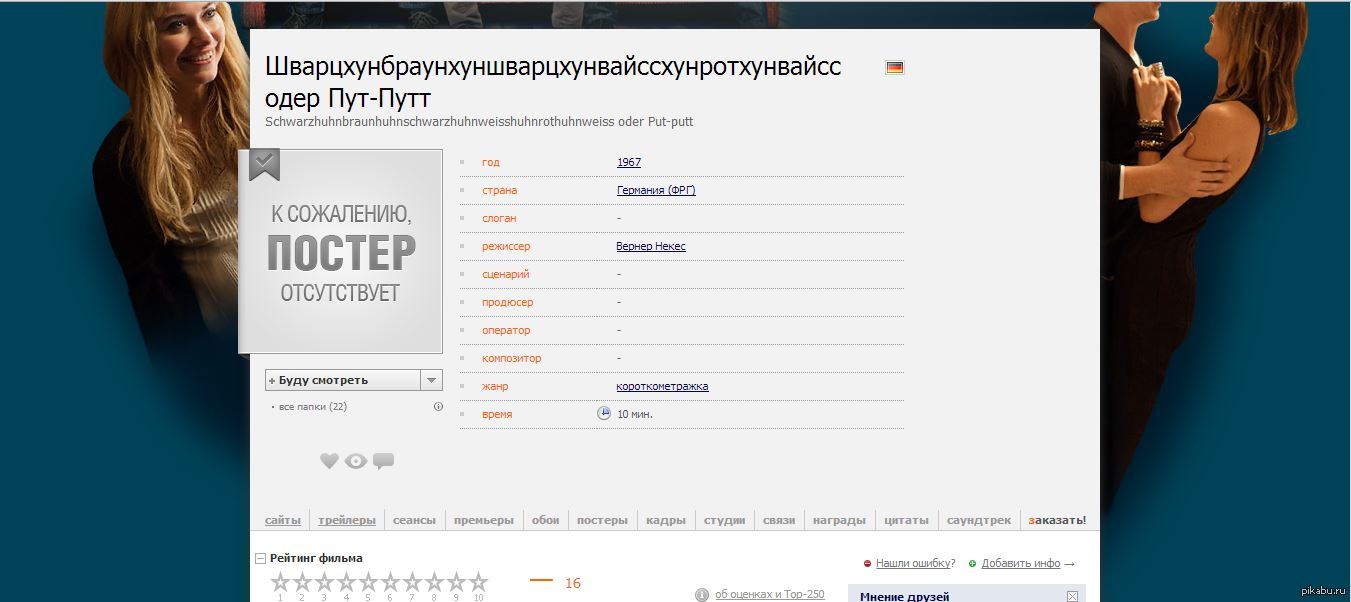
Task: Rate the film with the fifth star
Action: point(368,582)
